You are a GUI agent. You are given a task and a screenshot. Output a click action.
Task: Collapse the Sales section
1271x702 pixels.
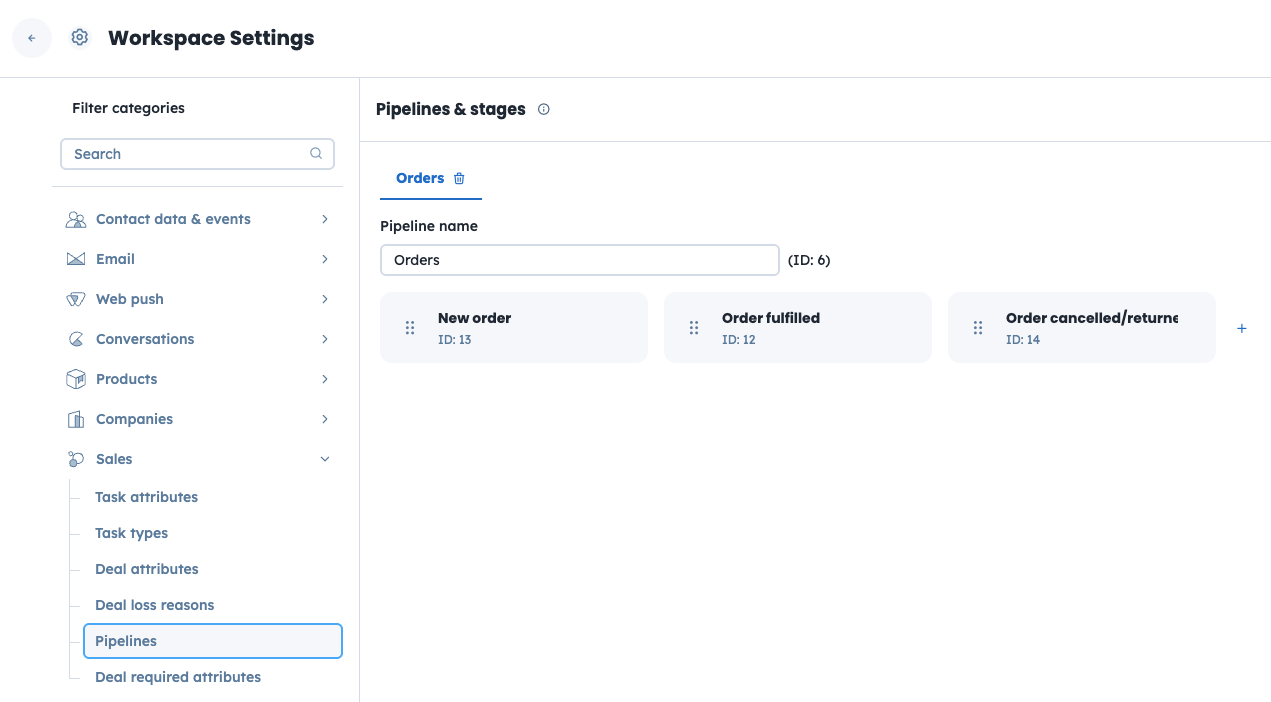pos(324,458)
